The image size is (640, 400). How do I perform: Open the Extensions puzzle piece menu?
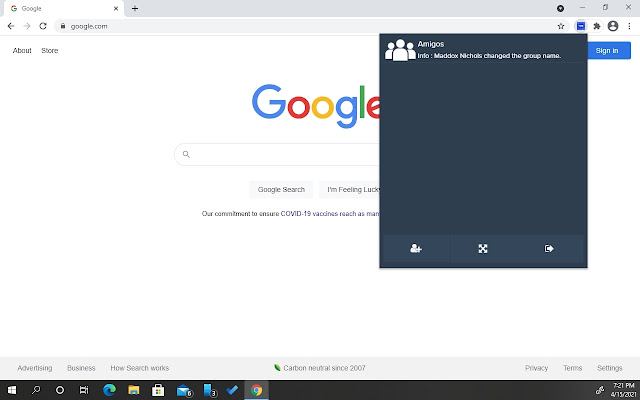[x=597, y=26]
